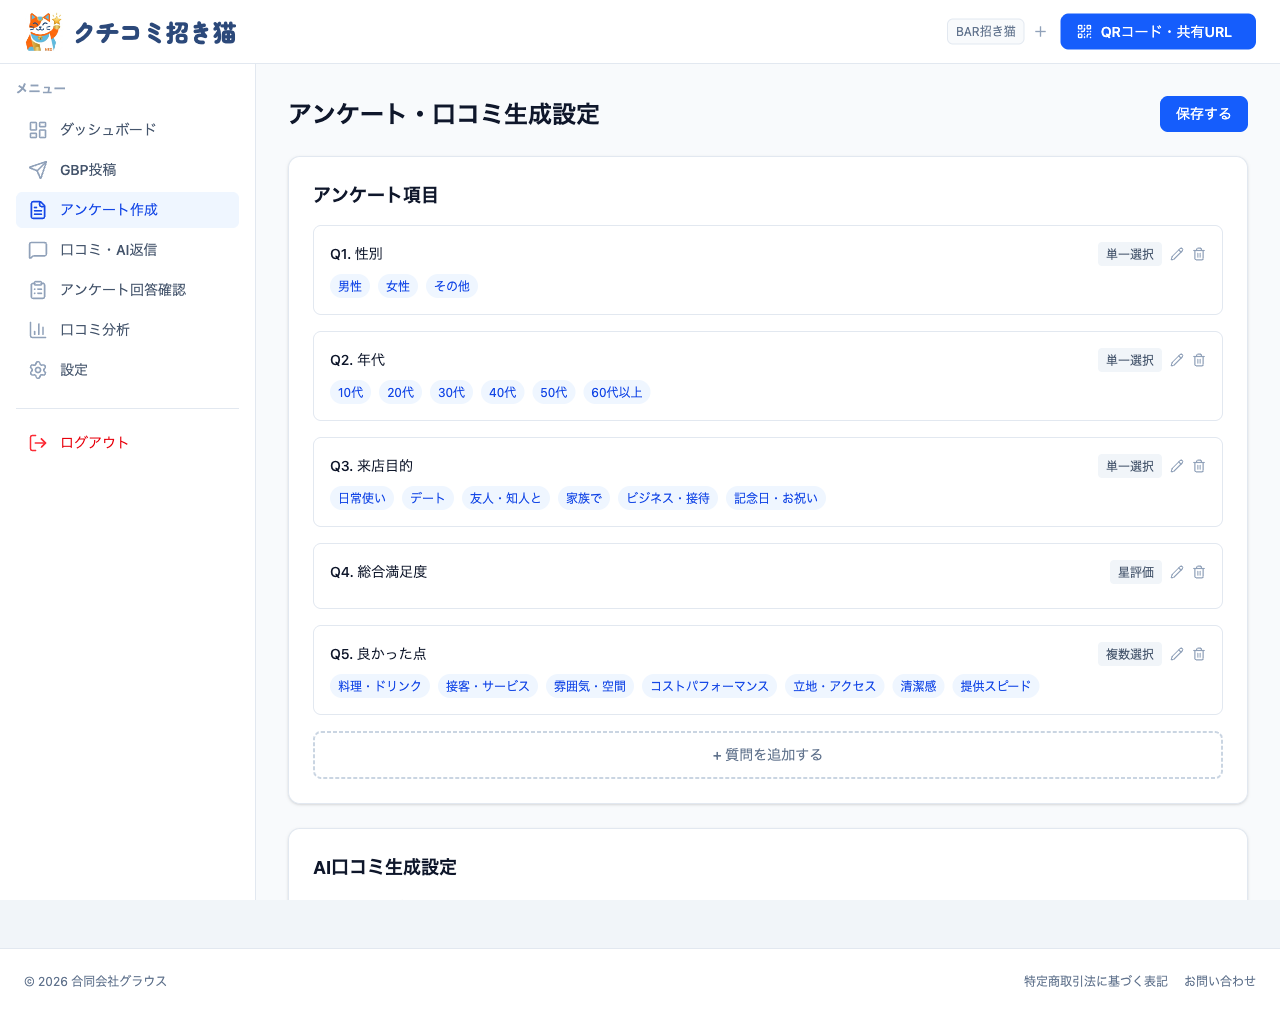The width and height of the screenshot is (1280, 1013).
Task: Click the edit pencil icon for Q1 性別
Action: click(1177, 254)
